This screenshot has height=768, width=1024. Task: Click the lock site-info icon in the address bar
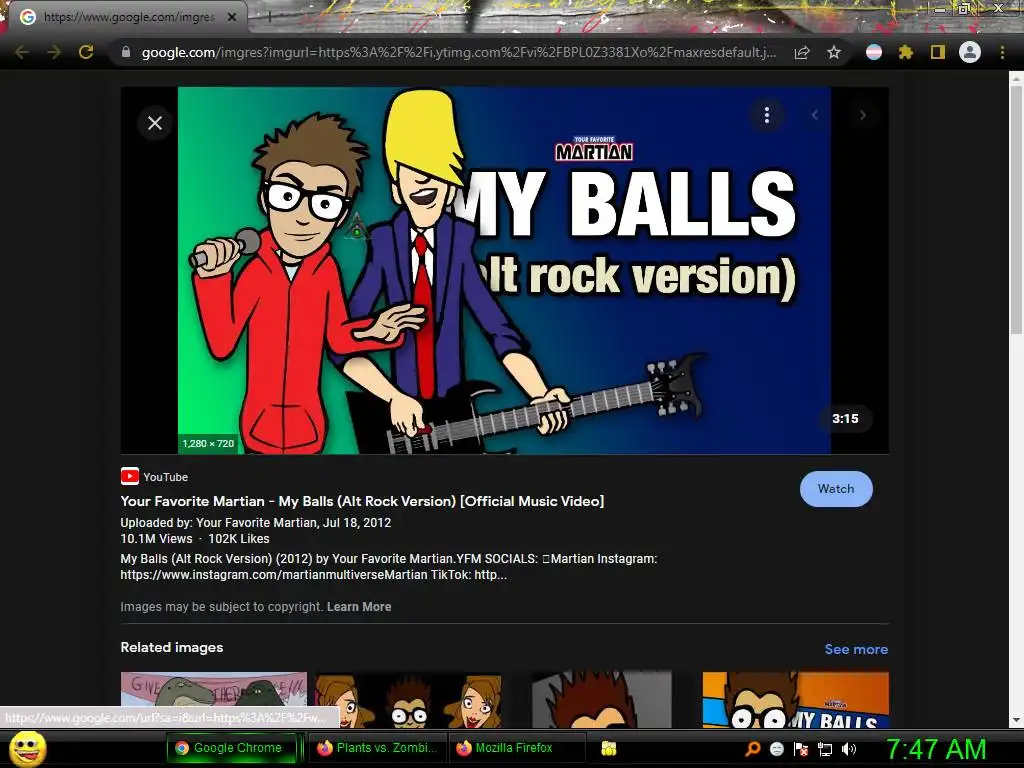(x=126, y=52)
